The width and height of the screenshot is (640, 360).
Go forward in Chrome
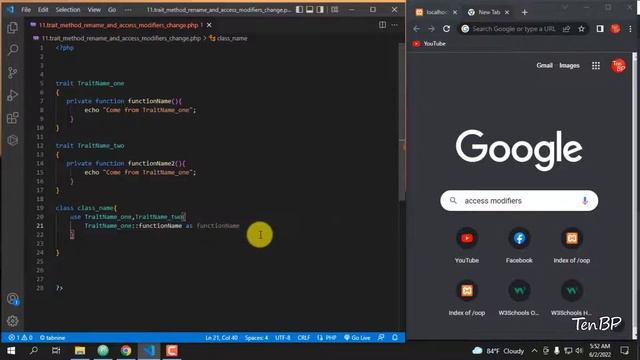point(431,29)
